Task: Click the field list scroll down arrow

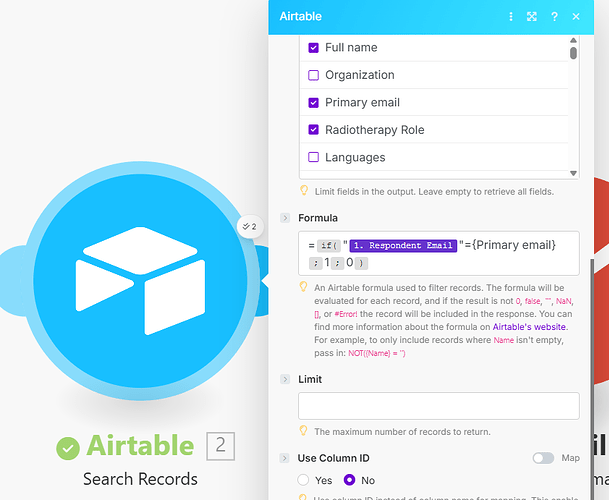Action: point(573,173)
